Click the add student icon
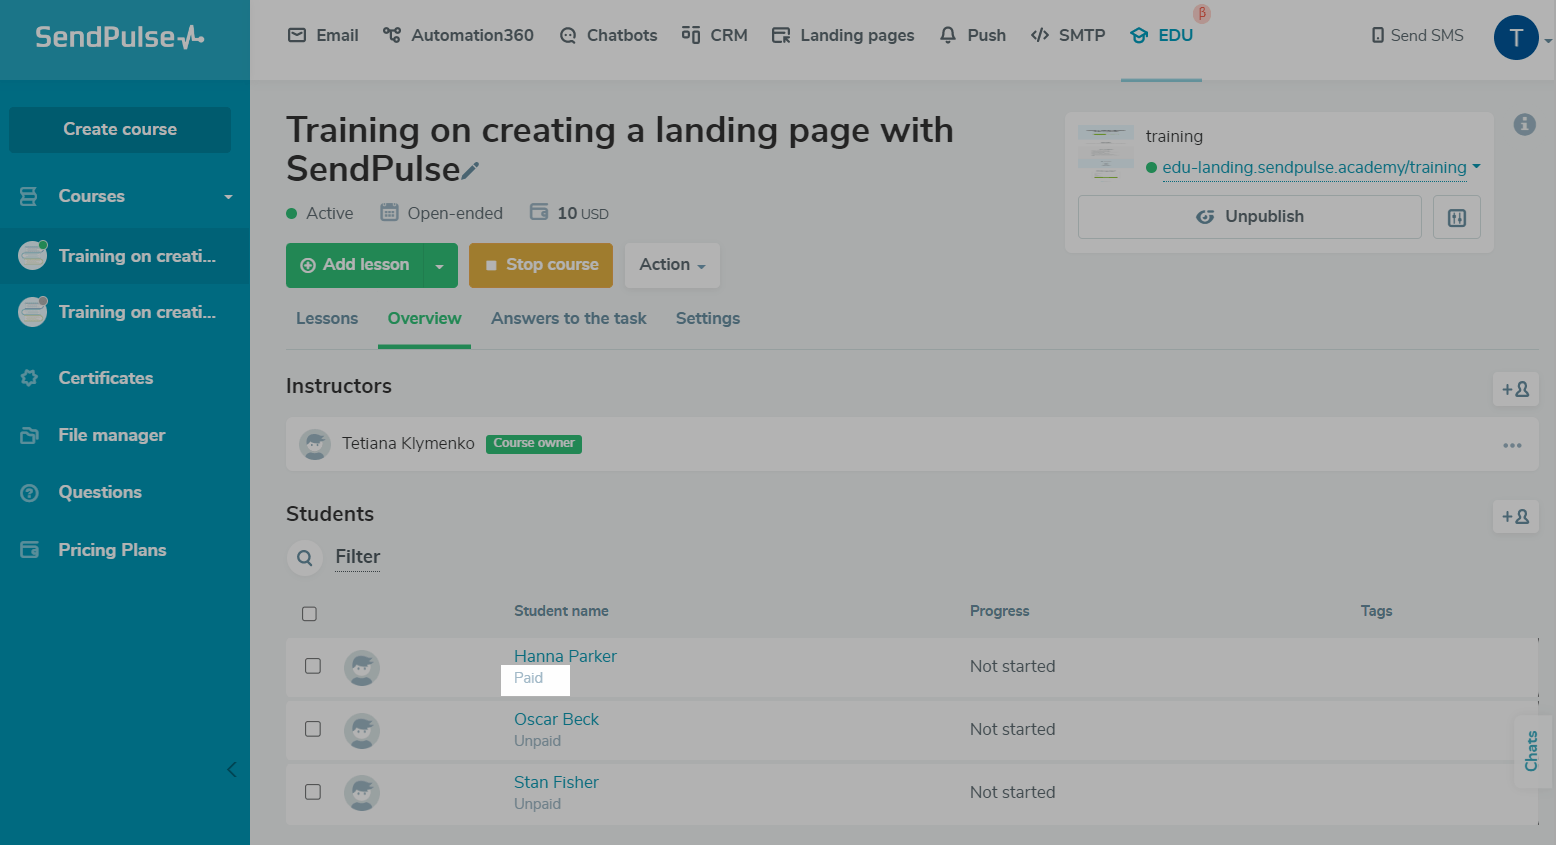 [x=1515, y=516]
